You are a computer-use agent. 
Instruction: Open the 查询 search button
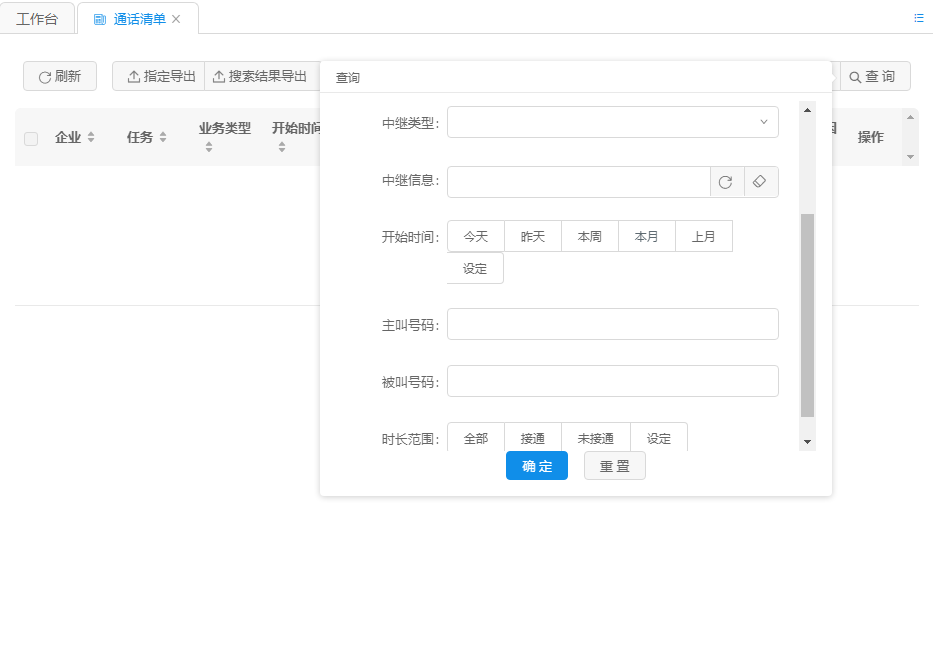[x=873, y=76]
